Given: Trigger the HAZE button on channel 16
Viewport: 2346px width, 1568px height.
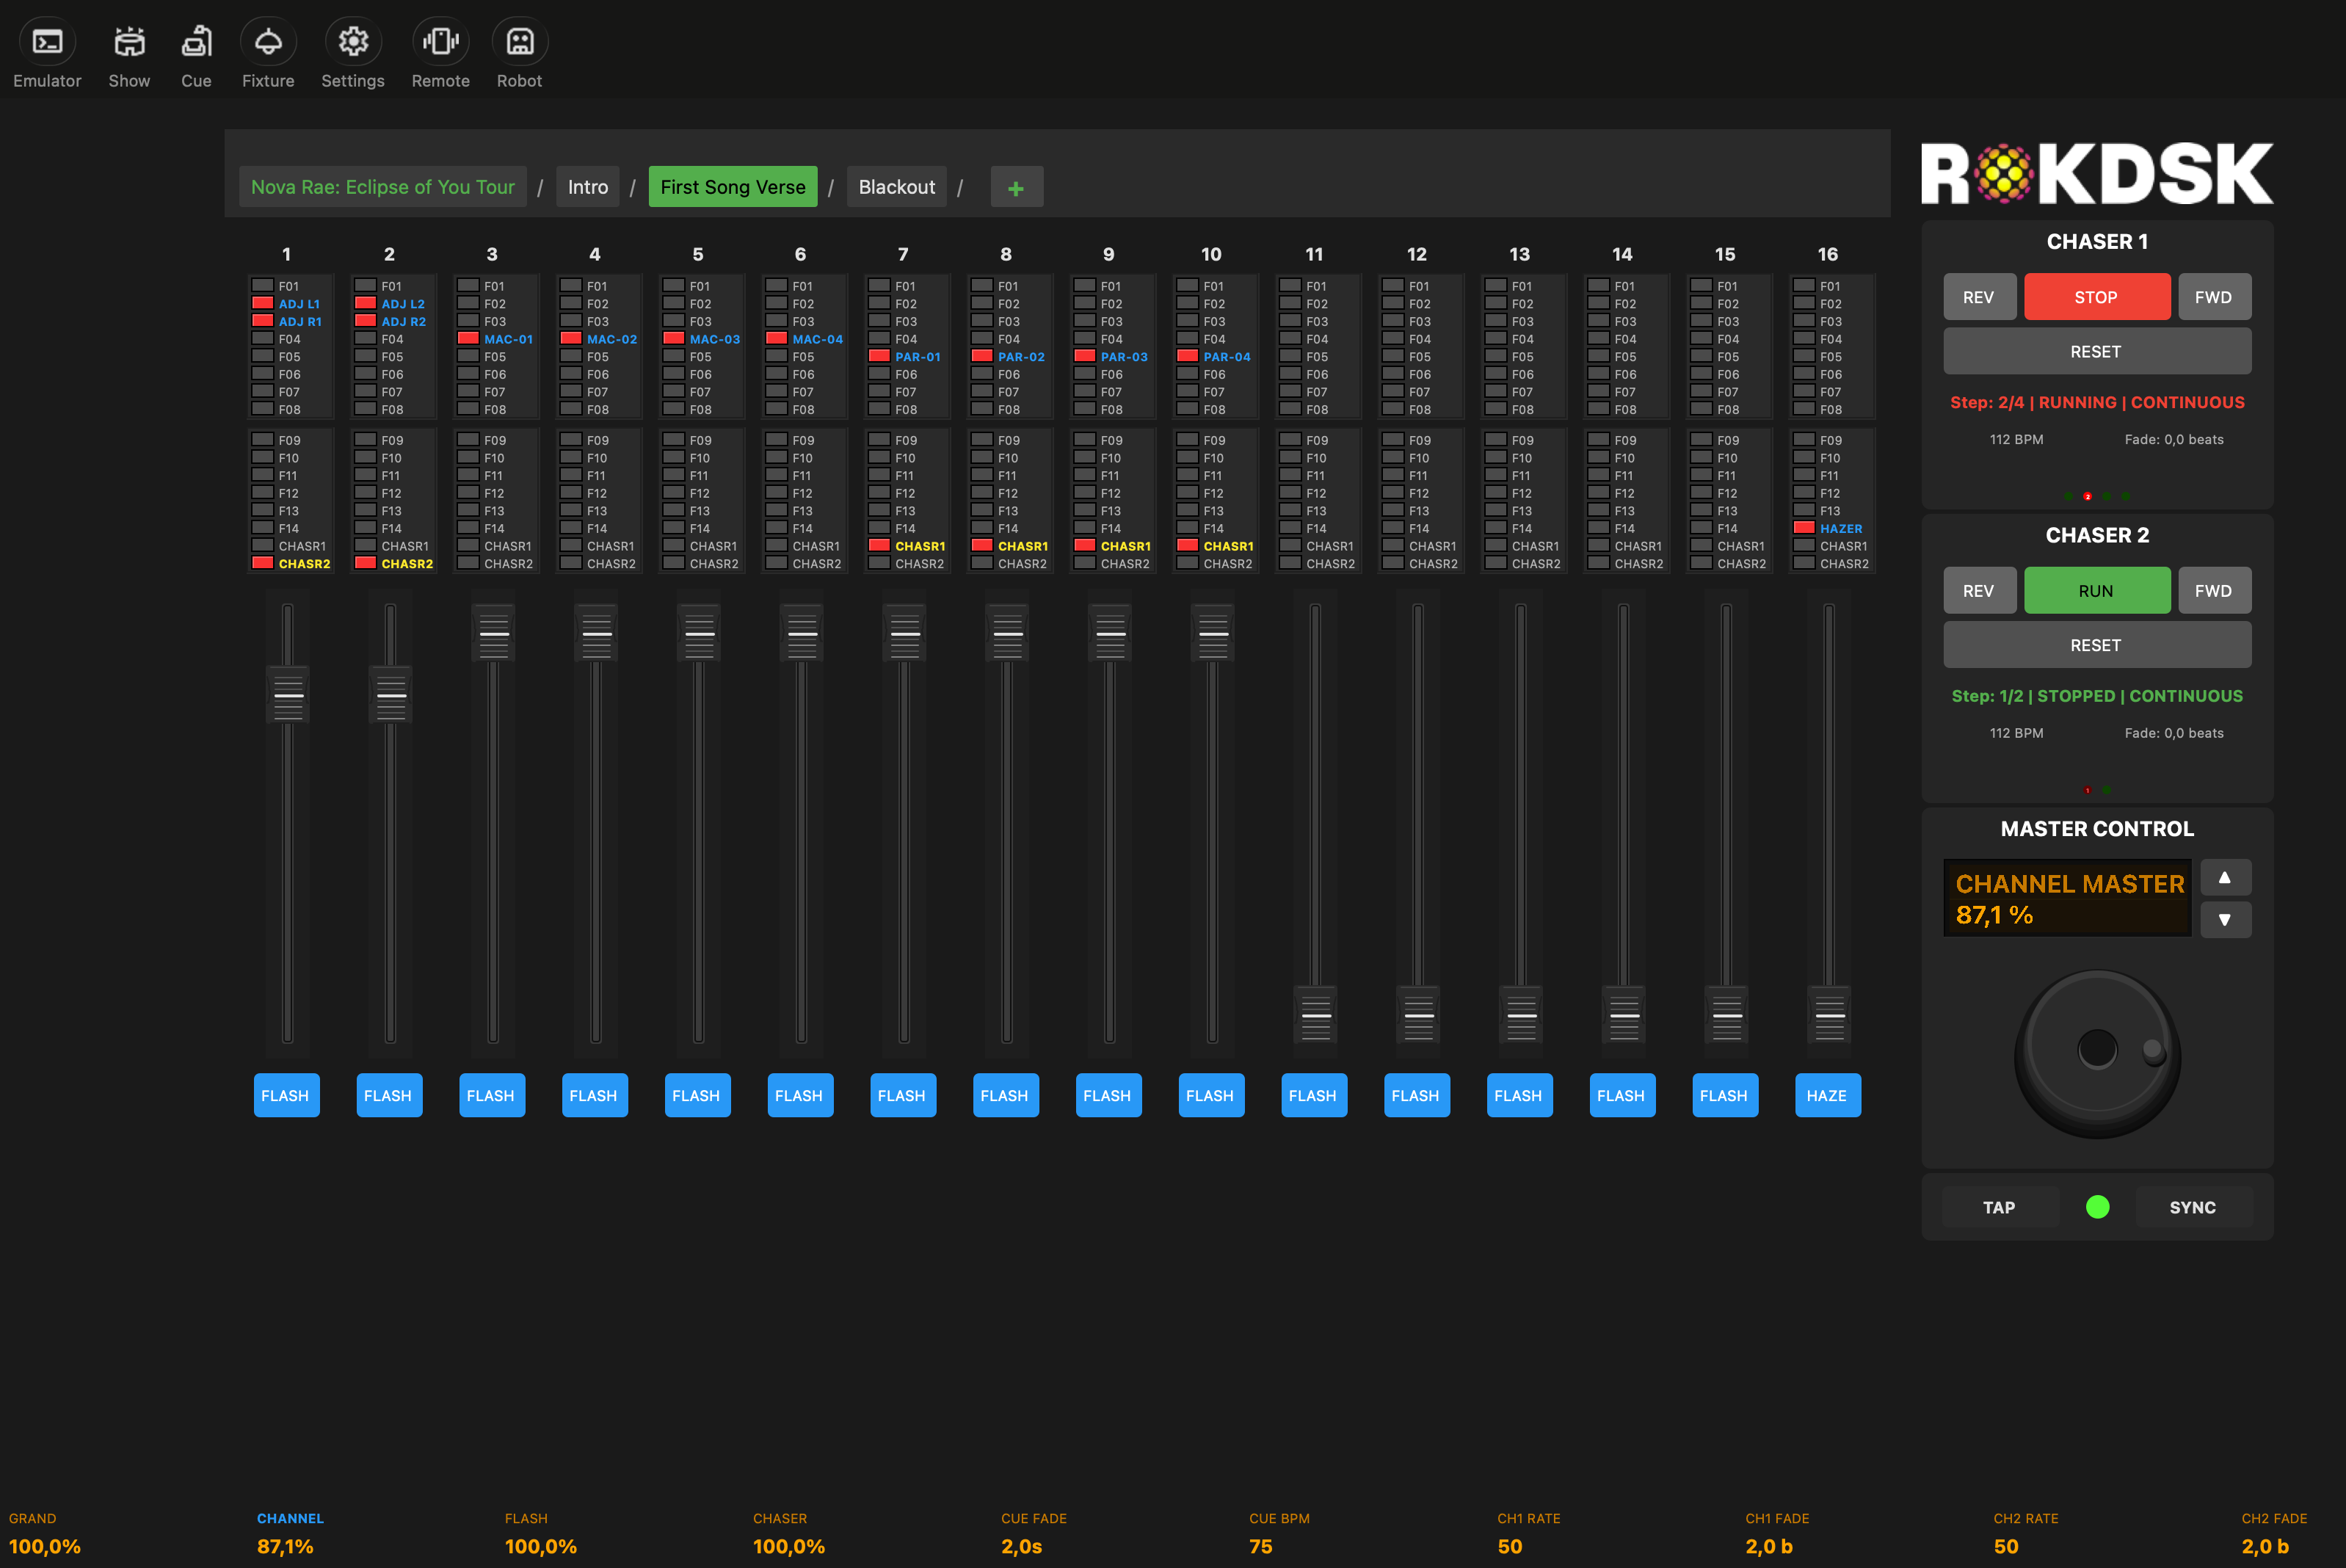Looking at the screenshot, I should [1827, 1095].
